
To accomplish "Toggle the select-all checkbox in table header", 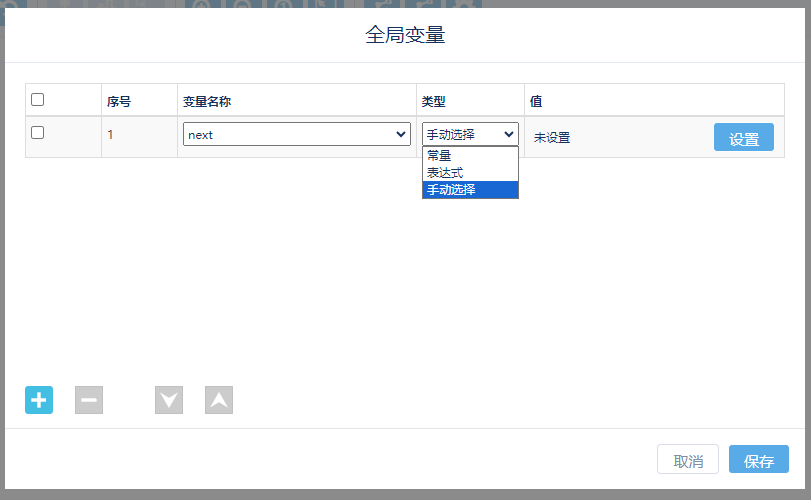I will coord(38,100).
